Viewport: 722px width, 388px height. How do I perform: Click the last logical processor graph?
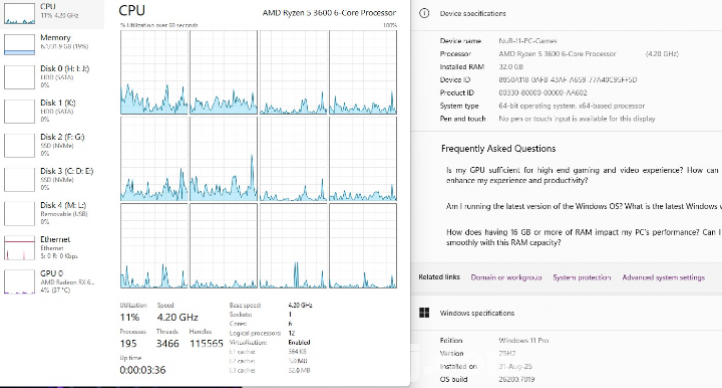coord(363,246)
